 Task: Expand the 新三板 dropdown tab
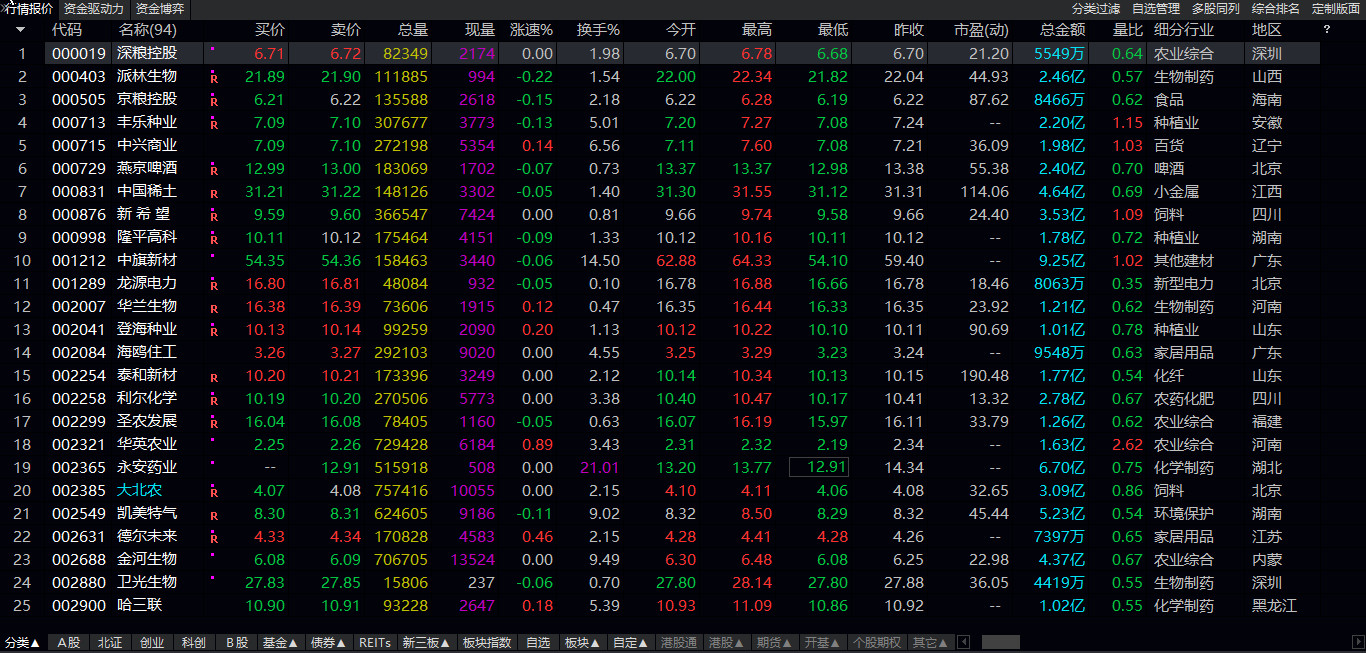(x=426, y=642)
